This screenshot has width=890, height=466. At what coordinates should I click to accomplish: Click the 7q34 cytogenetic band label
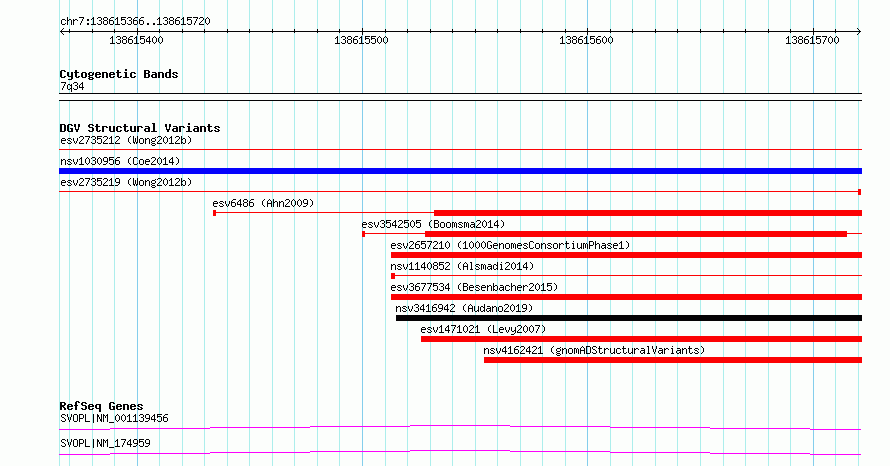(x=72, y=86)
